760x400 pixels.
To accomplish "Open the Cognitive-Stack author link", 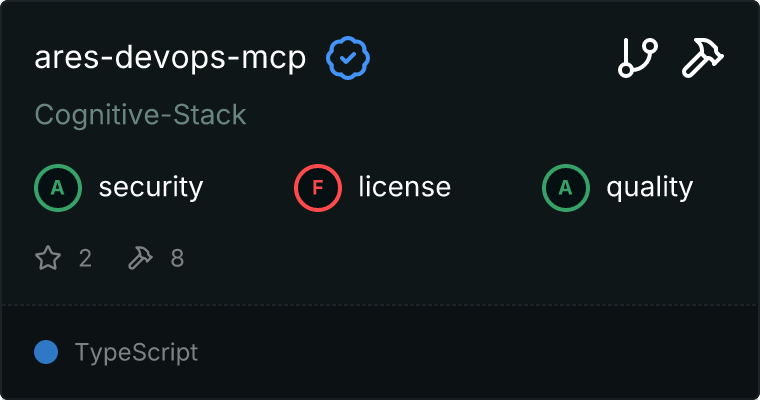I will (x=140, y=115).
